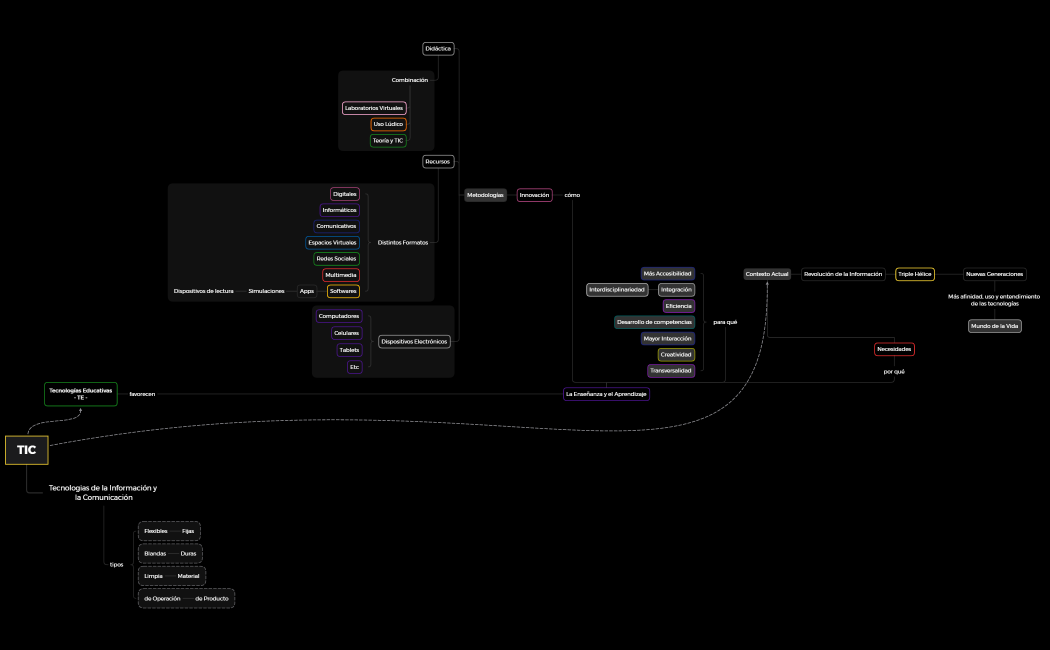Screen dimensions: 1050x650
Task: Click the Triple Hélice node
Action: click(x=914, y=274)
